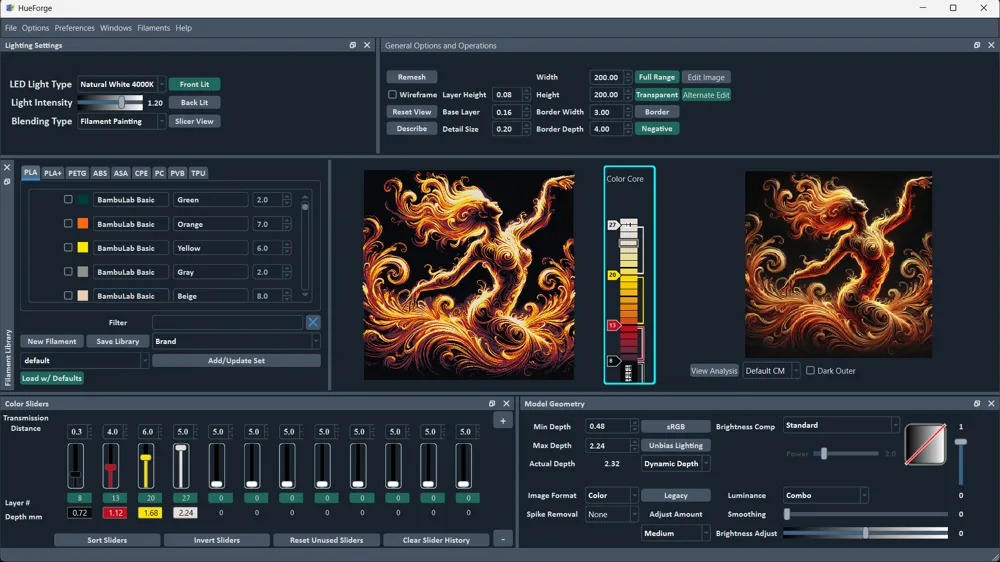The height and width of the screenshot is (562, 1000).
Task: Open the Blending Type dropdown
Action: pos(121,121)
